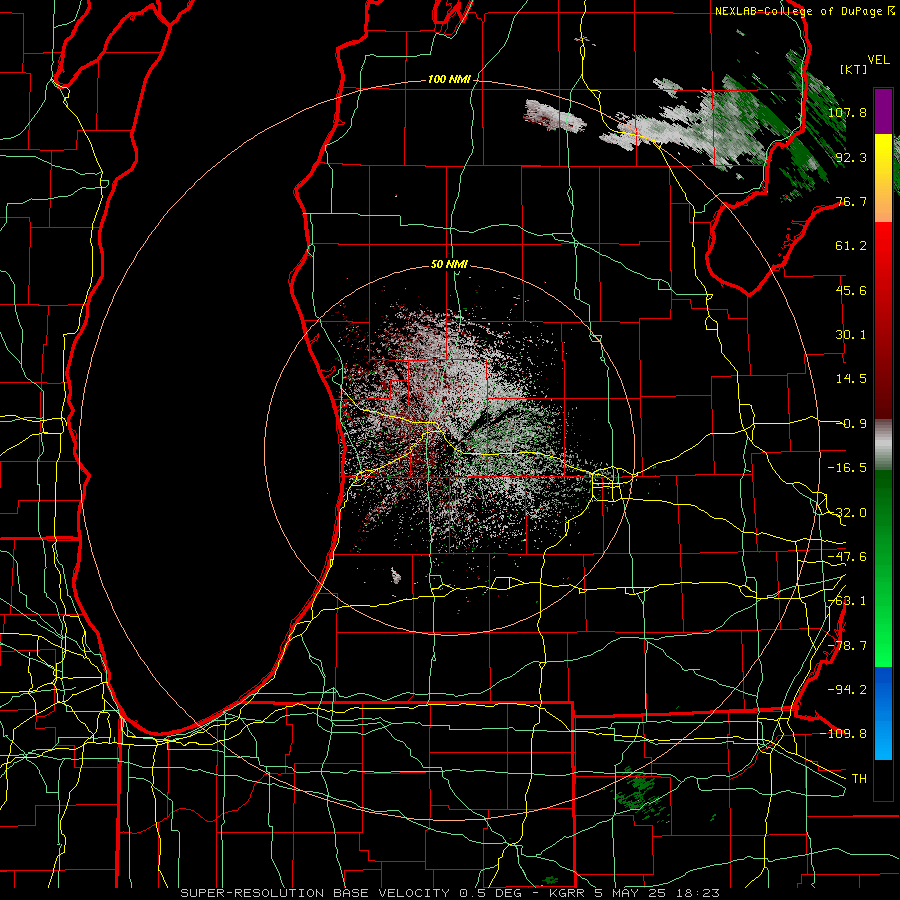Click the blue segment of the color bar
This screenshot has height=900, width=900.
click(883, 713)
